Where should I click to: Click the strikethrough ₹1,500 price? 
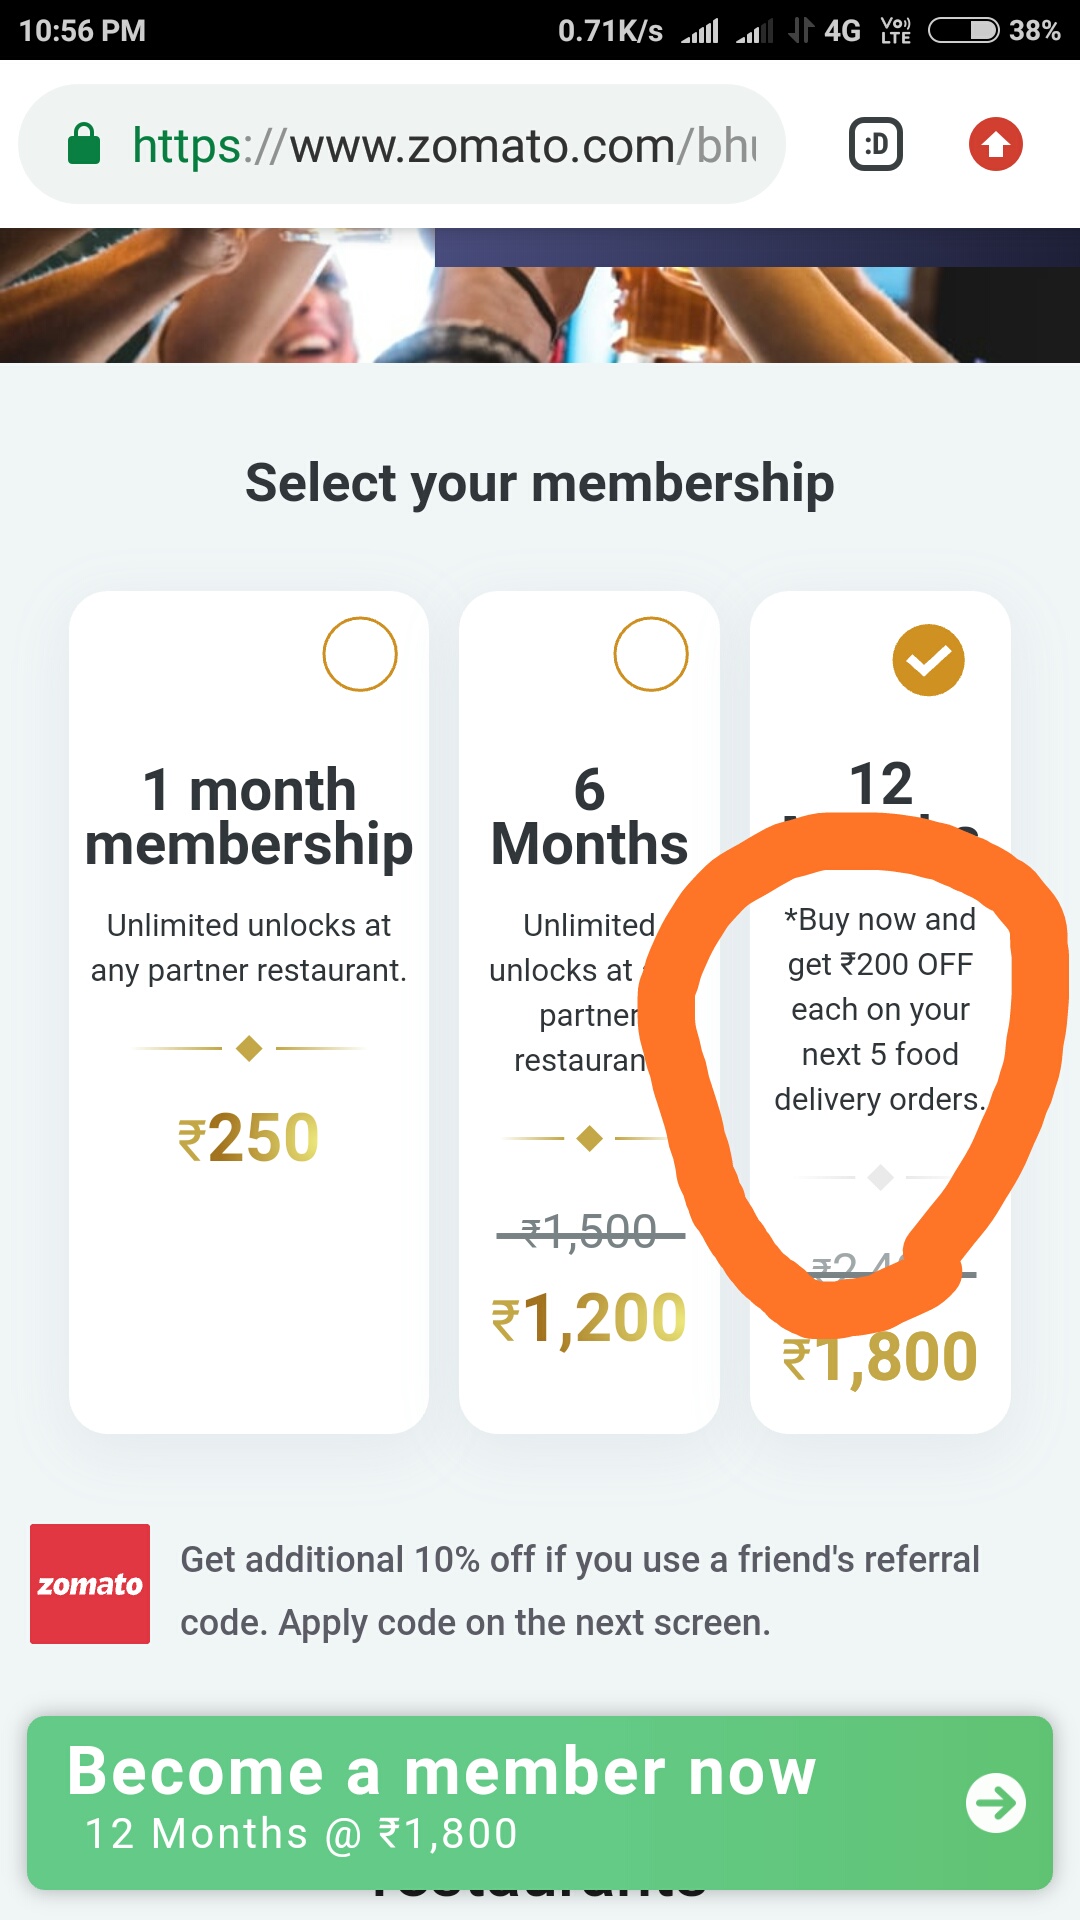coord(588,1232)
